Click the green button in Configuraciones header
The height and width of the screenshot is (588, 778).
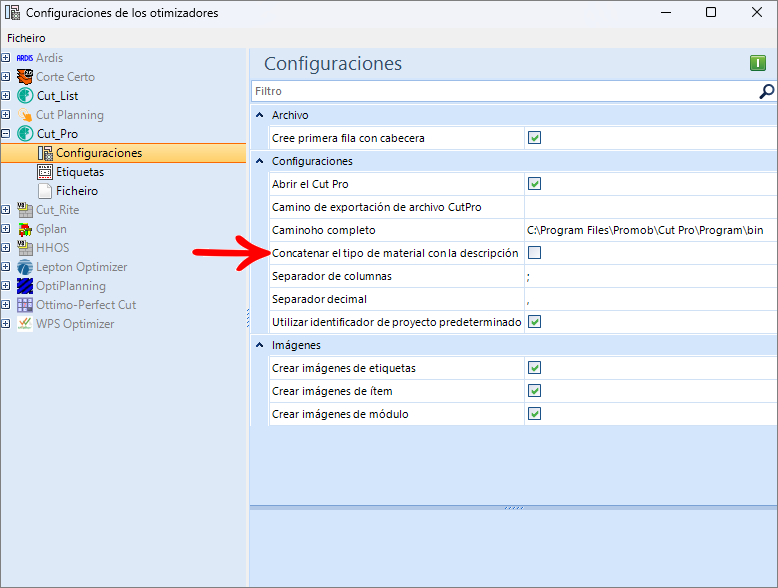[x=758, y=64]
